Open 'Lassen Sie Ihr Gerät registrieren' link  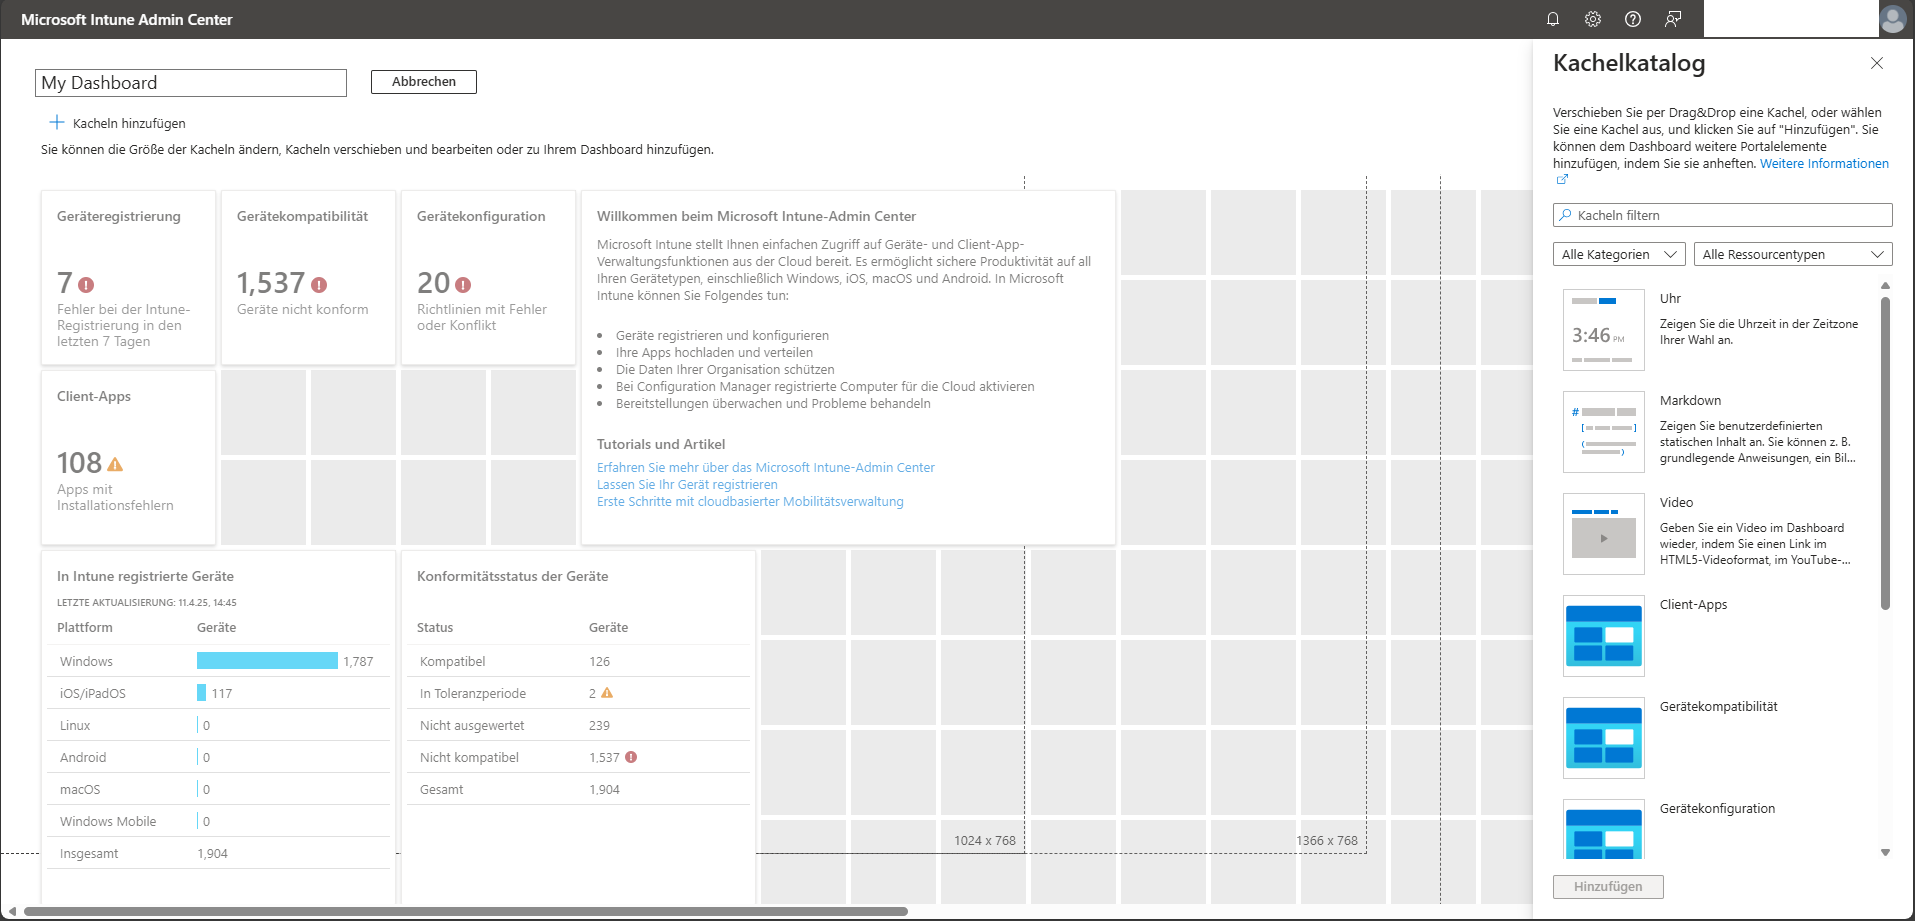coord(687,484)
